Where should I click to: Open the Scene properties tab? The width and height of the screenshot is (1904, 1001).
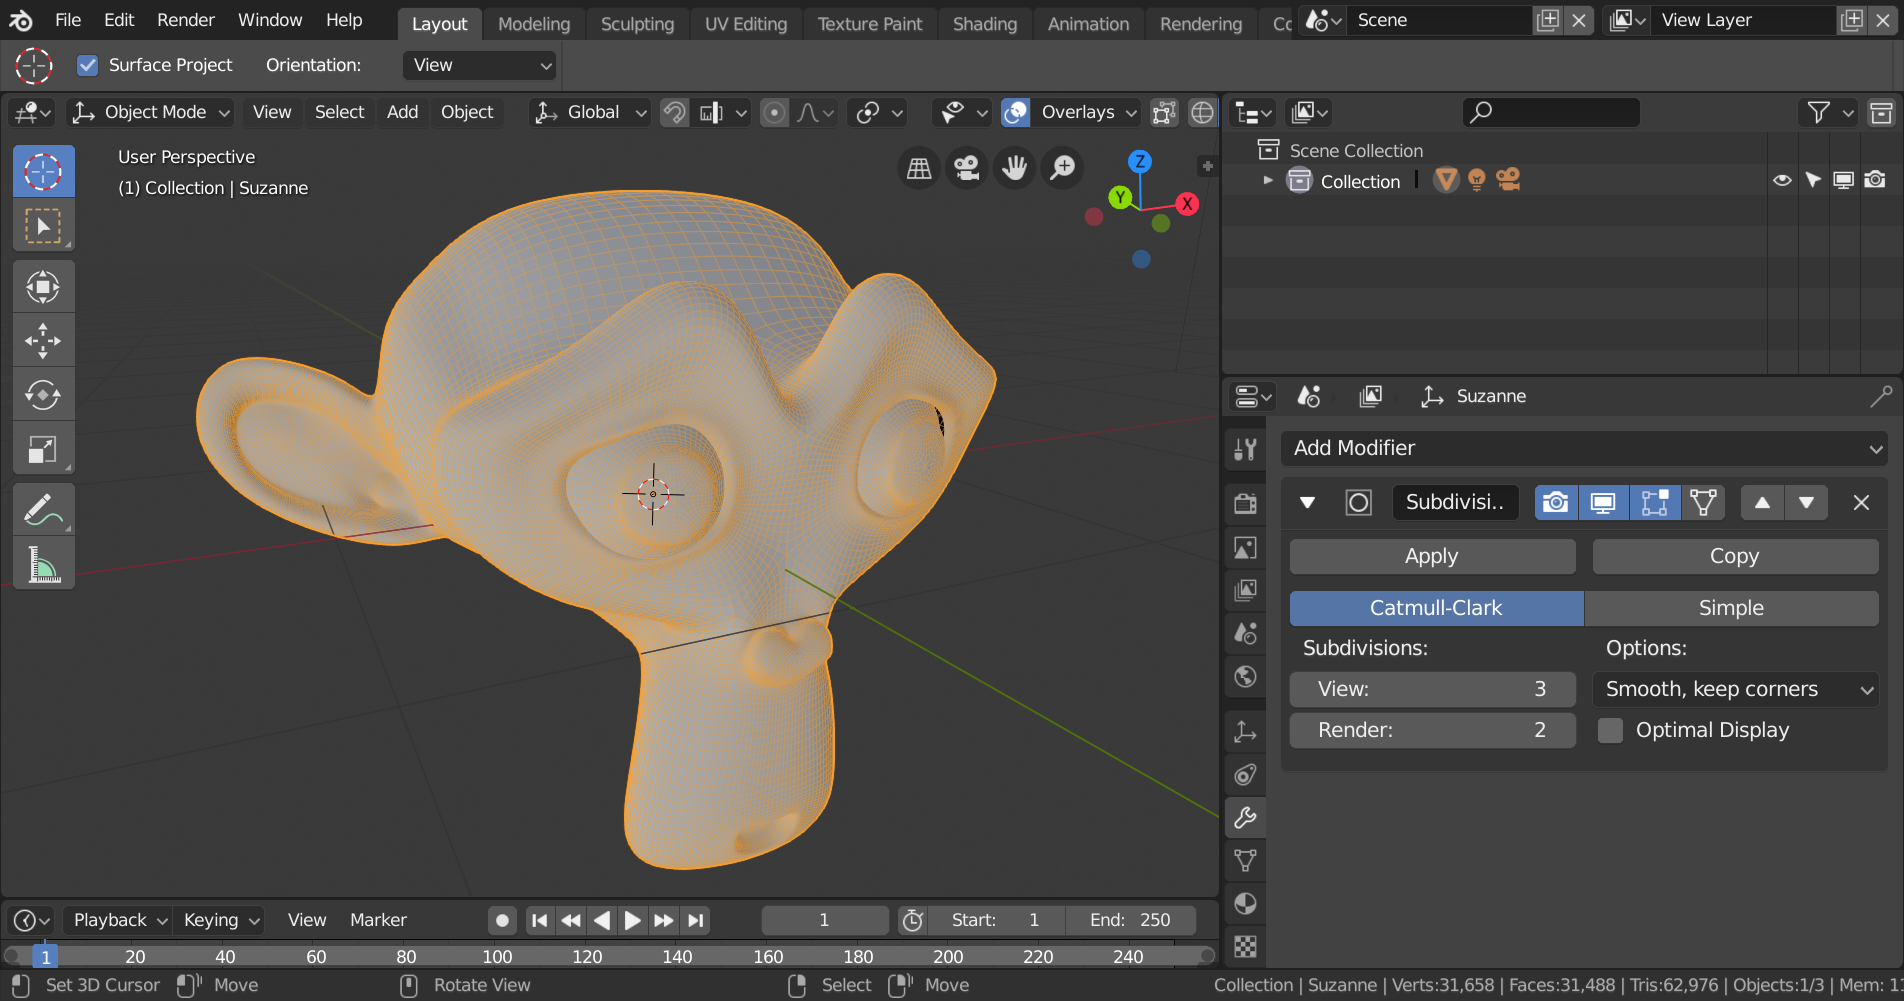coord(1245,633)
